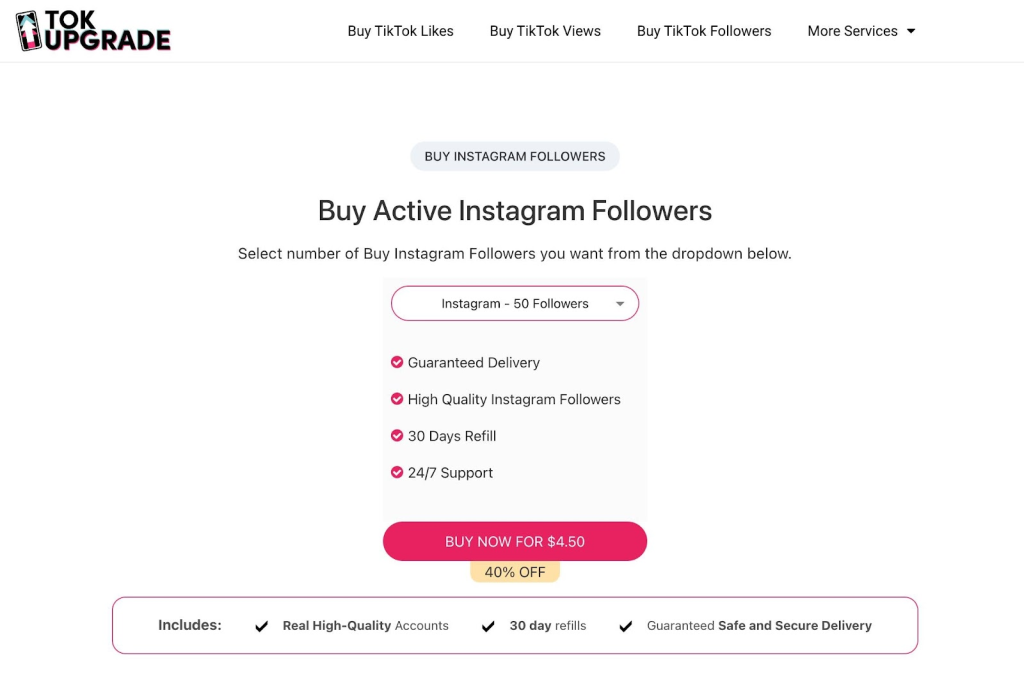
Task: Click the Guaranteed Safe and Secure Delivery text
Action: [759, 626]
